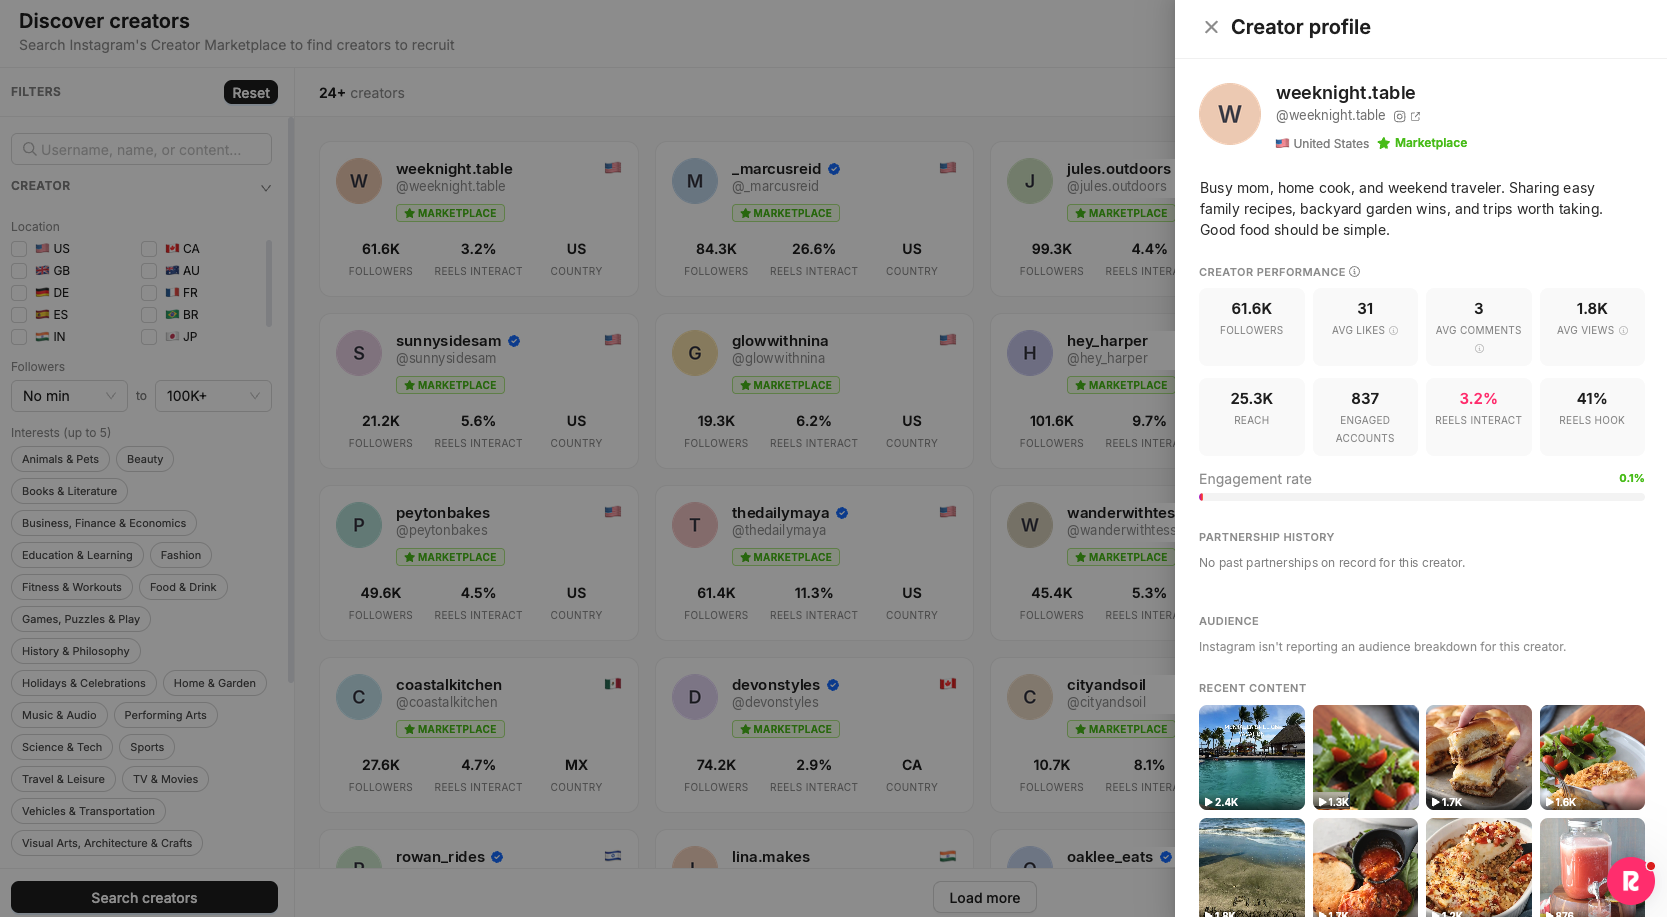Viewport: 1667px width, 917px height.
Task: View info icon under Avg Comments
Action: (x=1479, y=349)
